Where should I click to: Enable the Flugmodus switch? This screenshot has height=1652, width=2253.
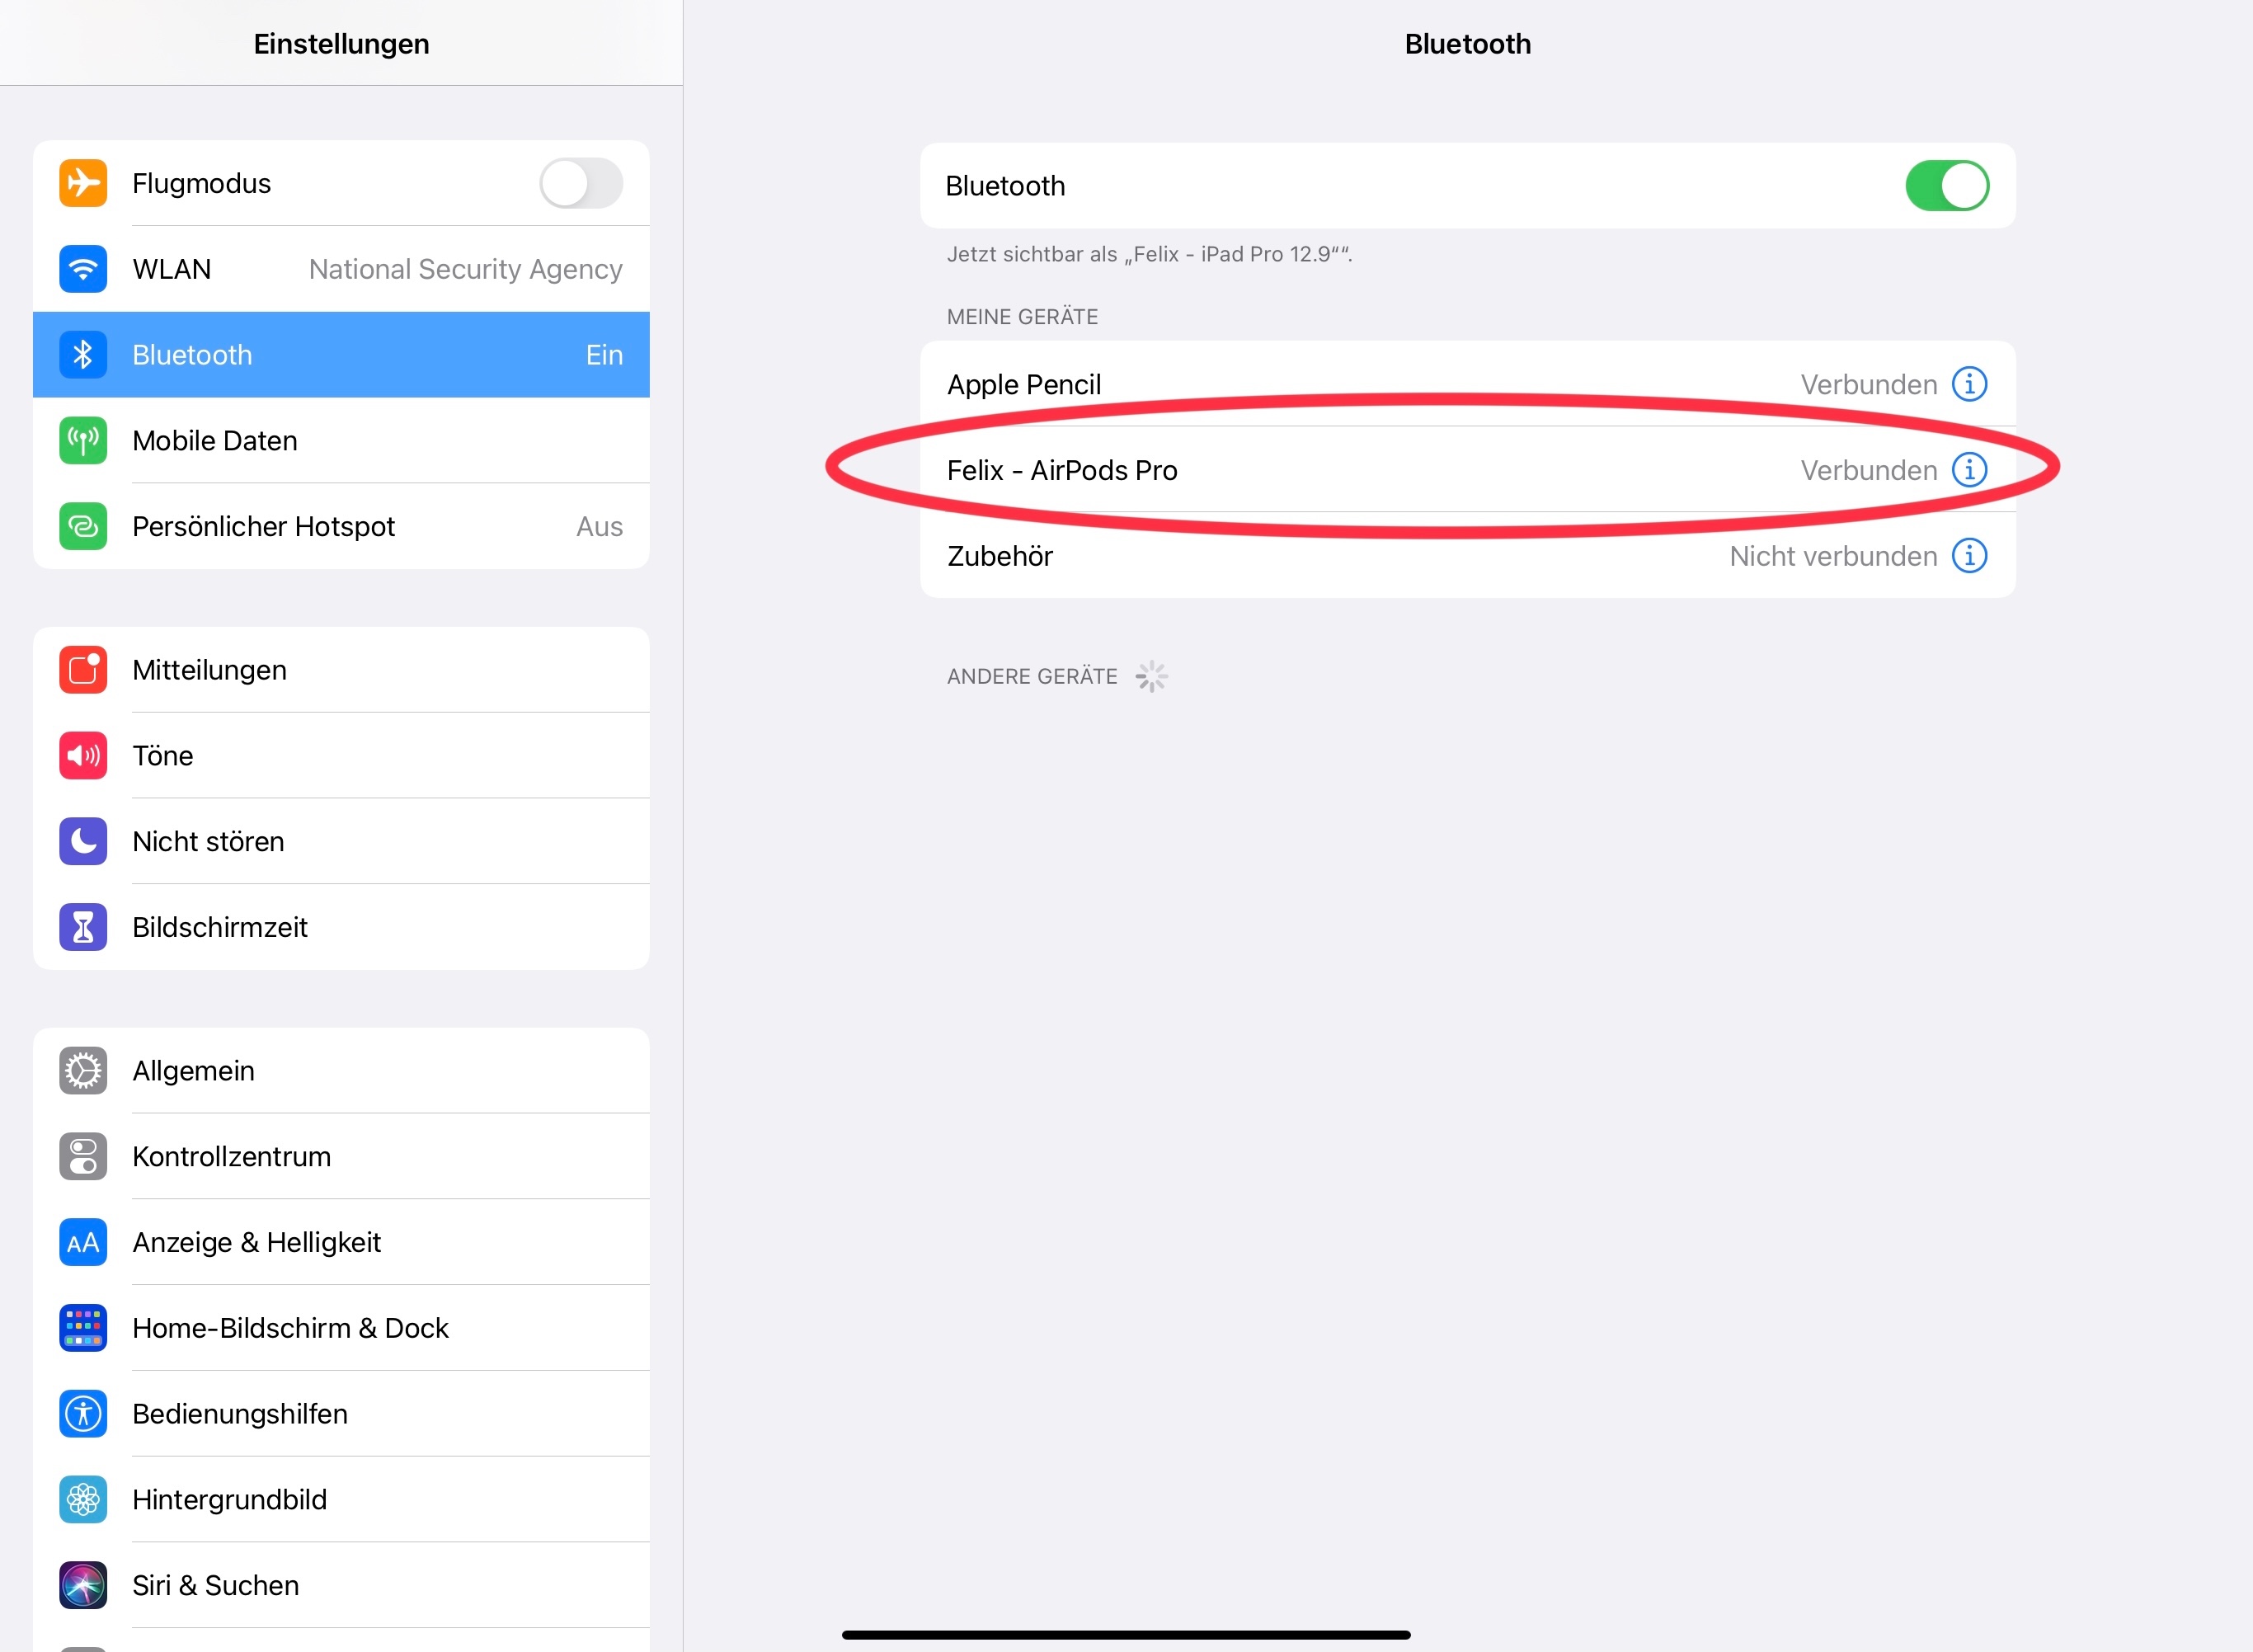click(580, 183)
